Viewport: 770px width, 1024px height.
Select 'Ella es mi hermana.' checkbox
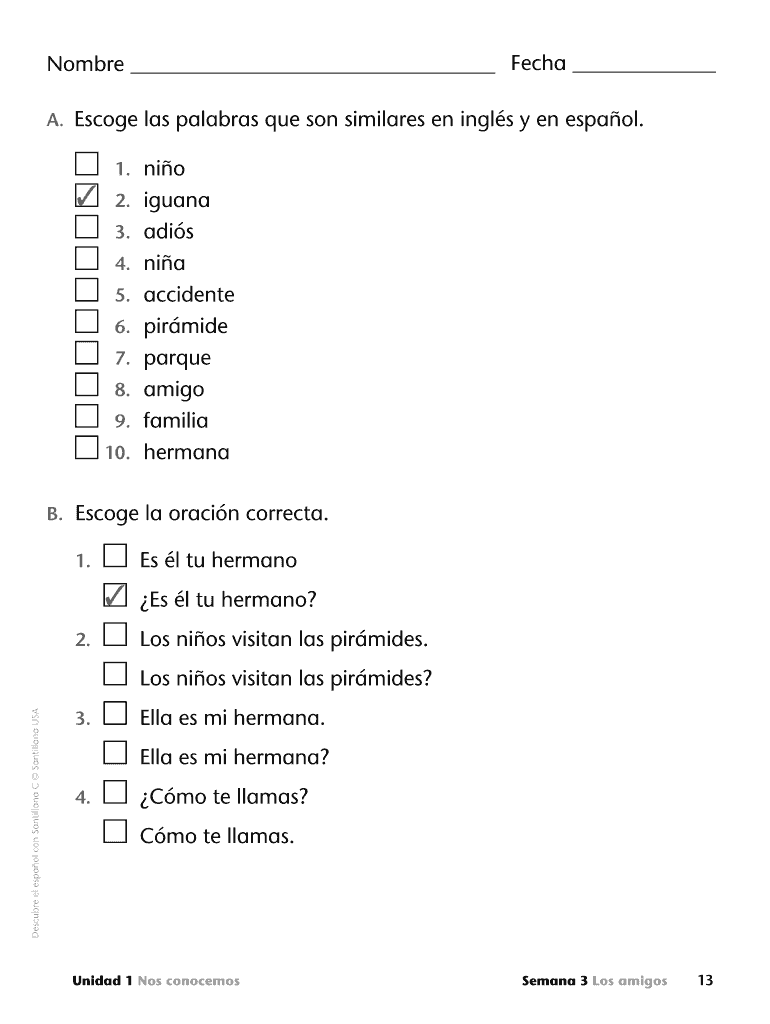pyautogui.click(x=115, y=713)
